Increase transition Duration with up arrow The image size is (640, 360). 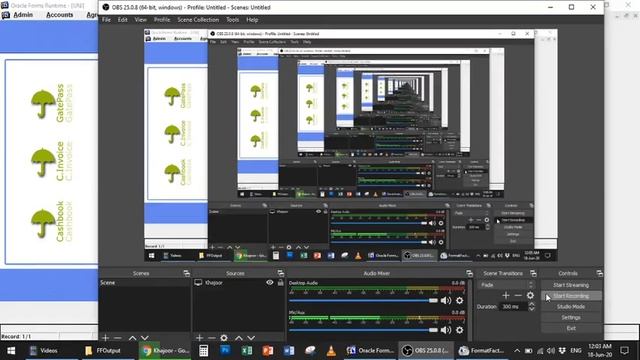click(531, 304)
